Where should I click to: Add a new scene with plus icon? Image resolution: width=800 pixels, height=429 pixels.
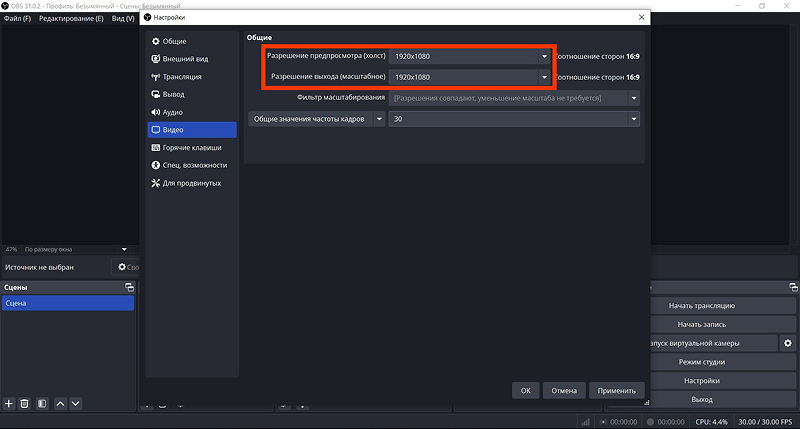pos(9,403)
